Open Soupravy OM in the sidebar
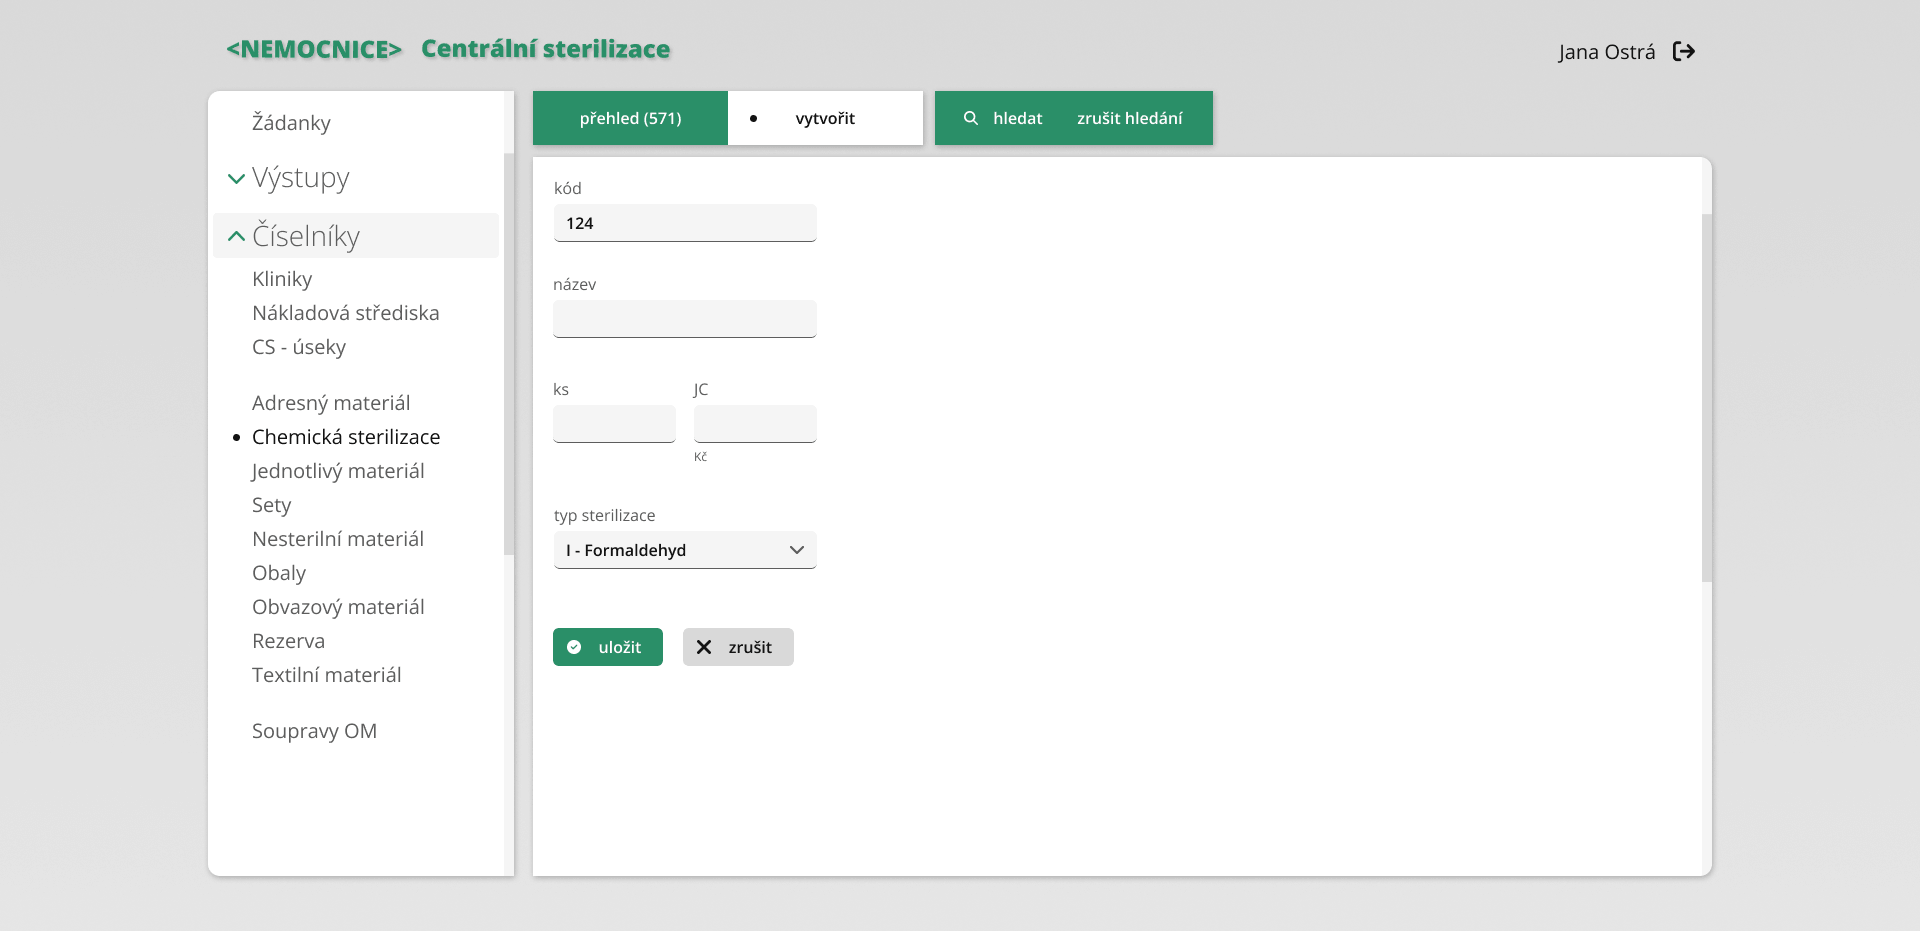 click(x=314, y=731)
